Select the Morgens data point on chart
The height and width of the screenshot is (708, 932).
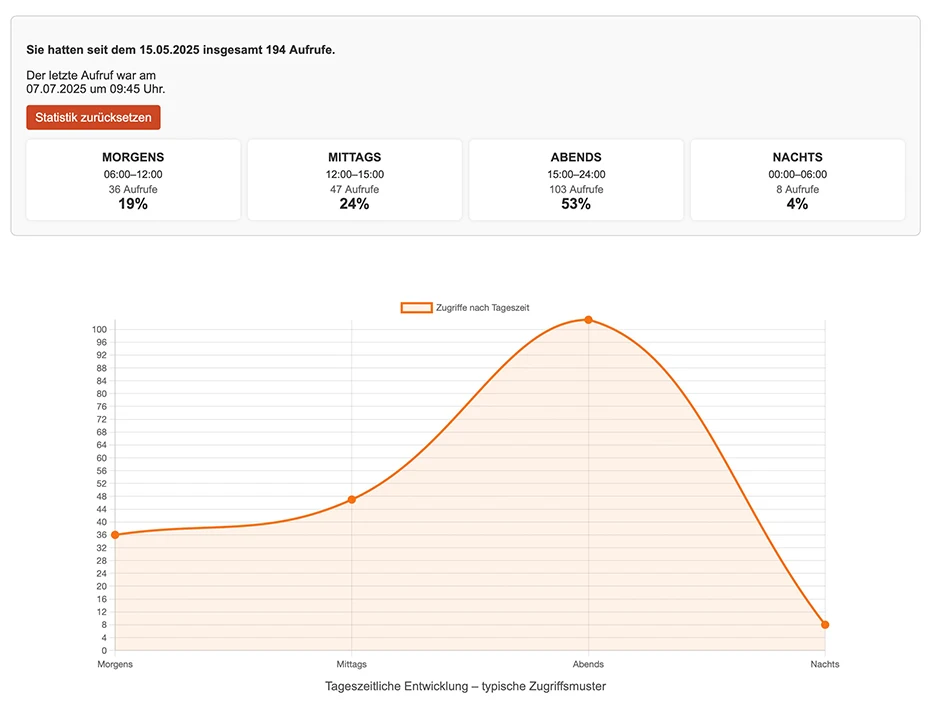[115, 535]
